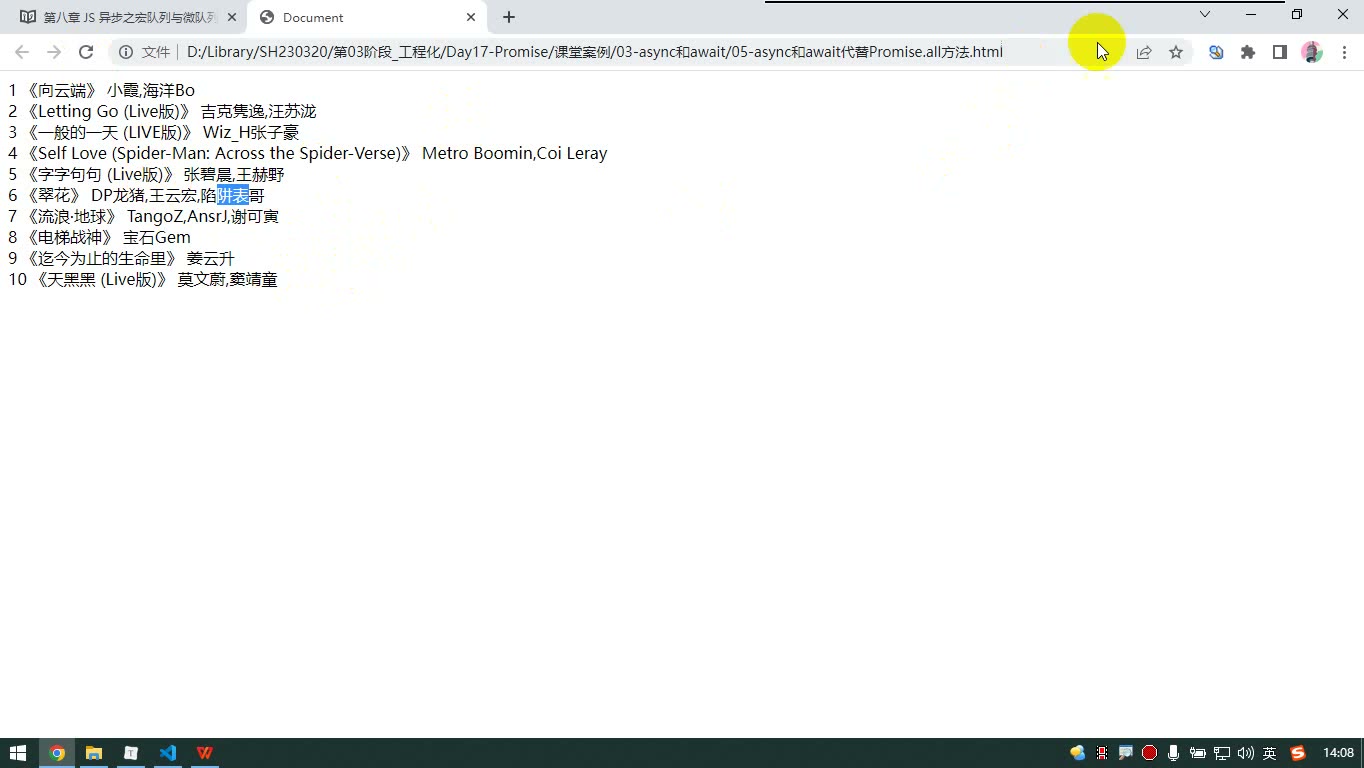Open Visual Studio Code from the taskbar
Viewport: 1364px width, 768px height.
(168, 753)
